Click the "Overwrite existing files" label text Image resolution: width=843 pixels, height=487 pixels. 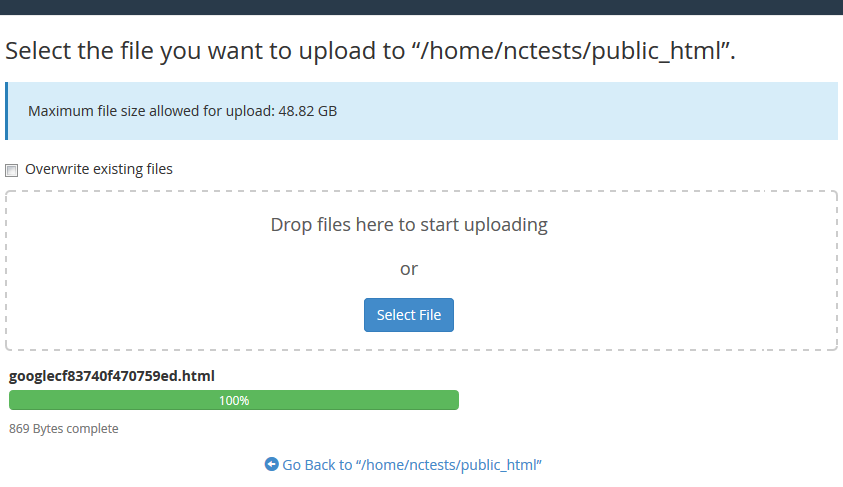(x=99, y=169)
